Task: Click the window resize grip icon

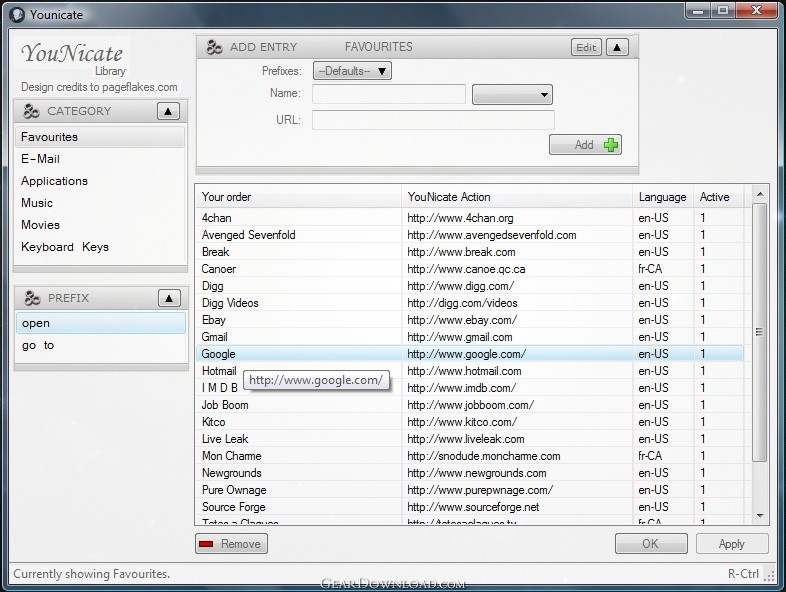Action: click(769, 576)
